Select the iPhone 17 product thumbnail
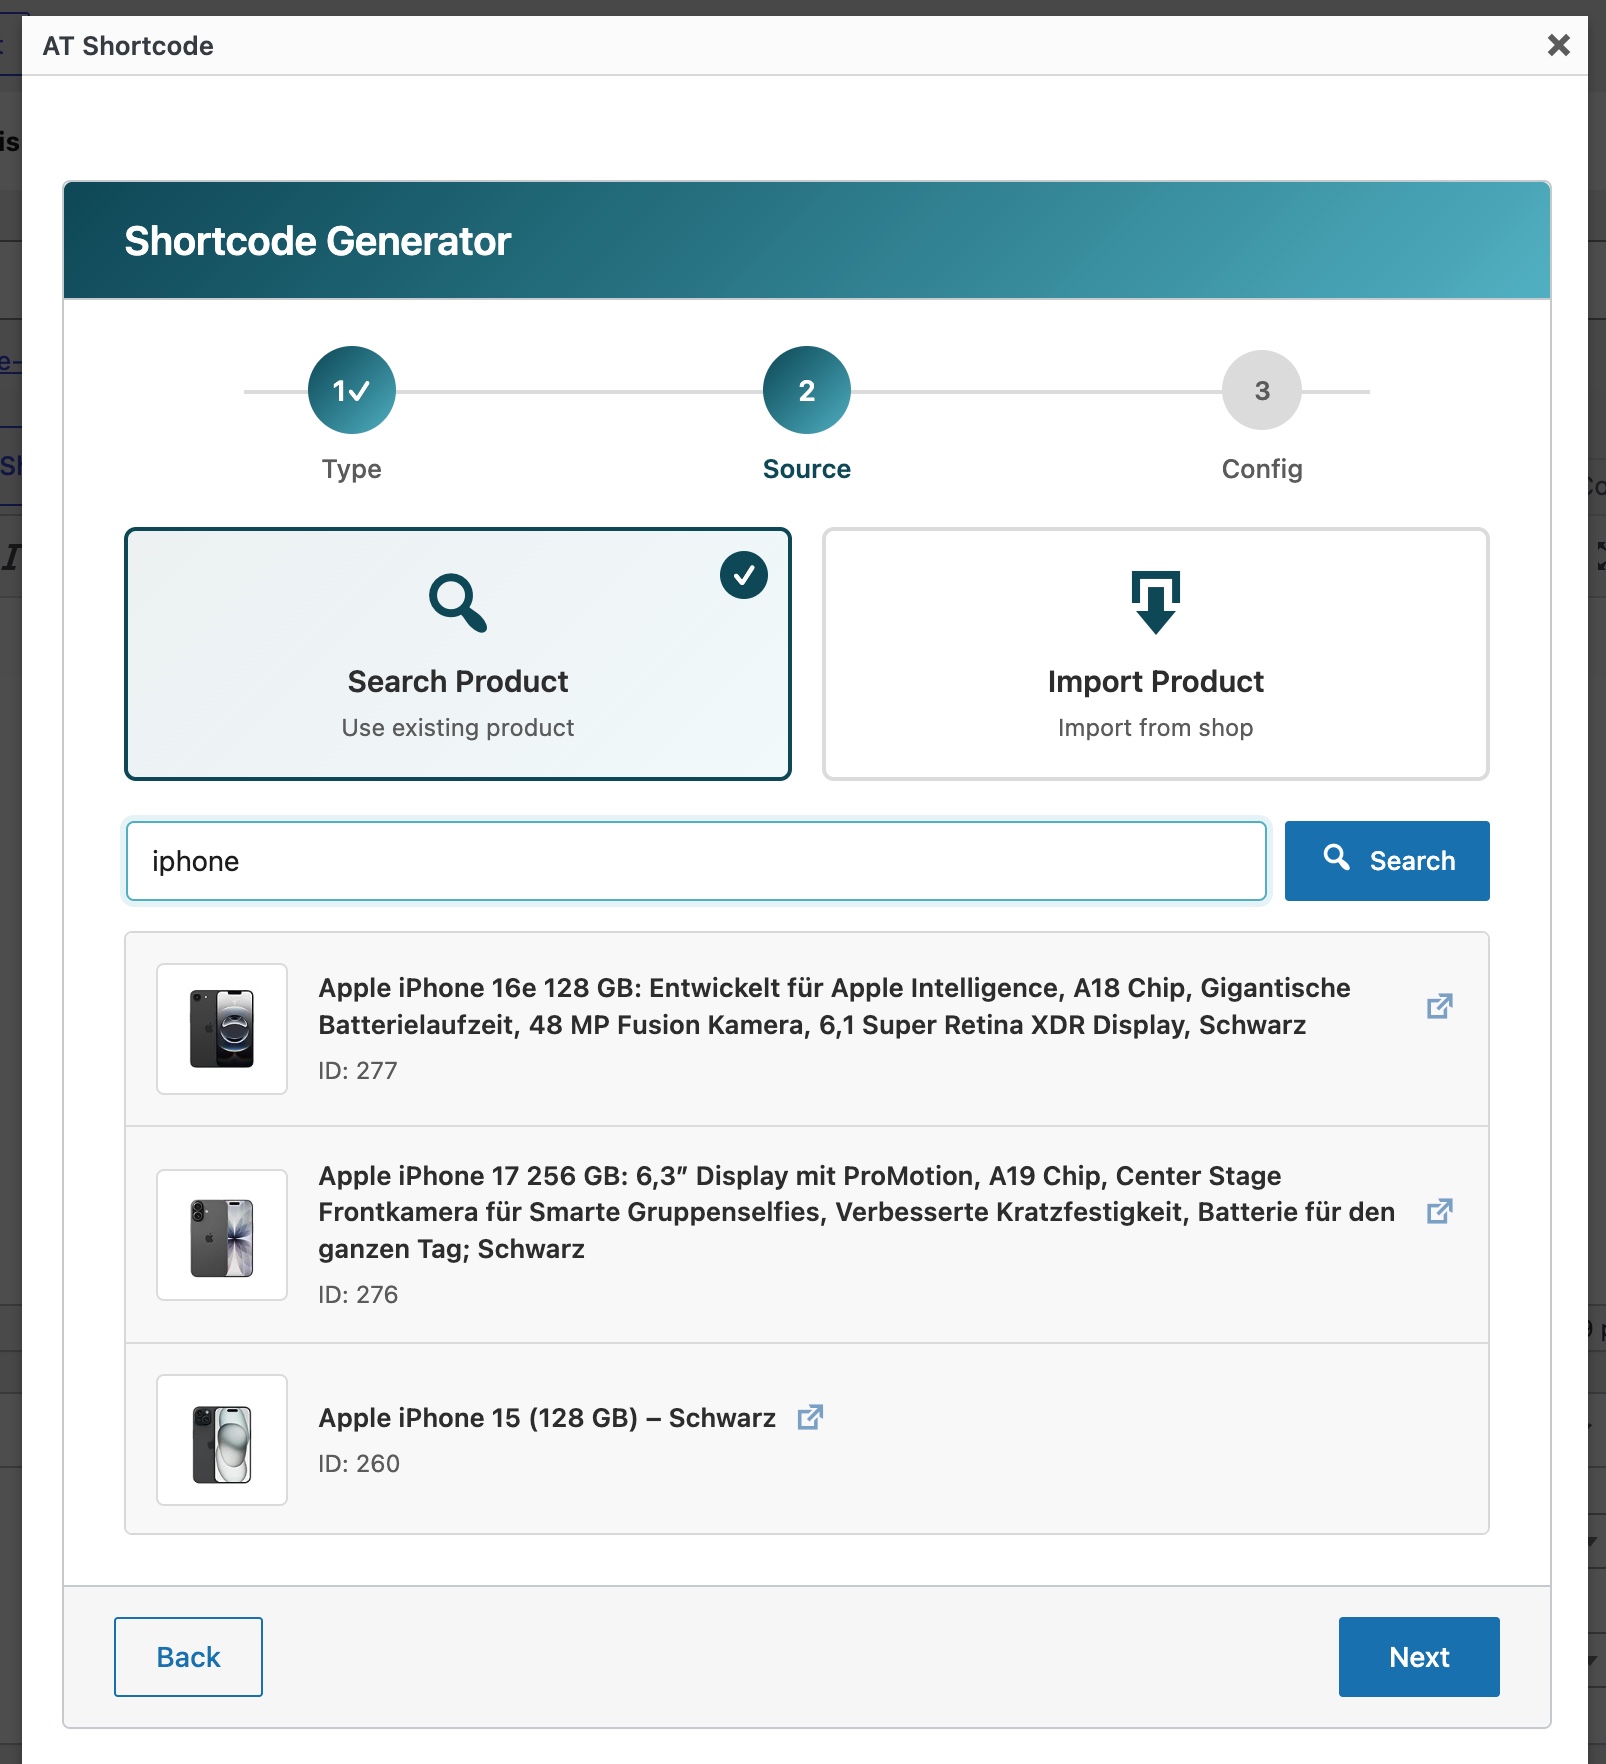The image size is (1606, 1764). [x=222, y=1235]
